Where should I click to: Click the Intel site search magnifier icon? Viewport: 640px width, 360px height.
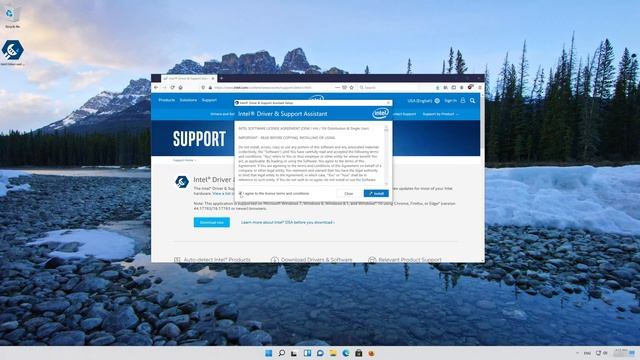click(x=472, y=100)
